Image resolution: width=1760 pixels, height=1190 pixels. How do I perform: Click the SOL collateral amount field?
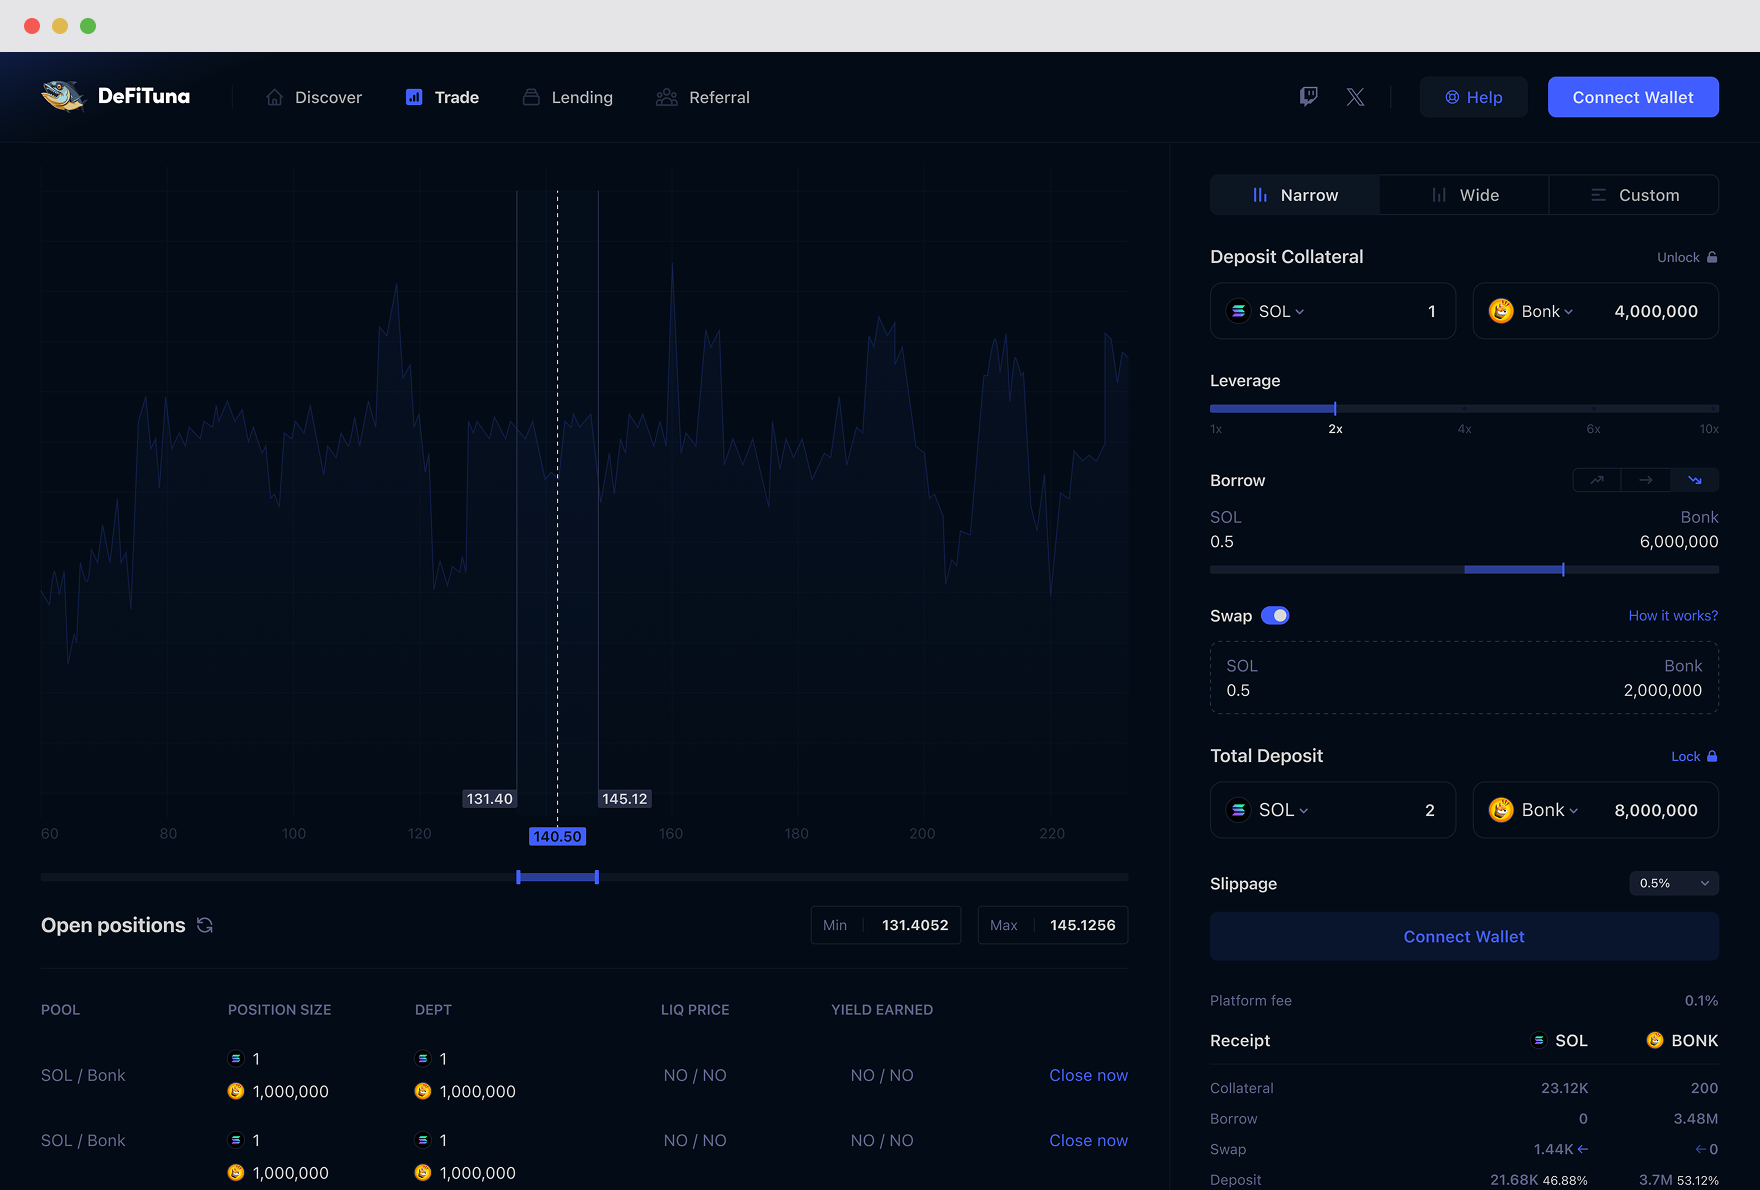1333,311
